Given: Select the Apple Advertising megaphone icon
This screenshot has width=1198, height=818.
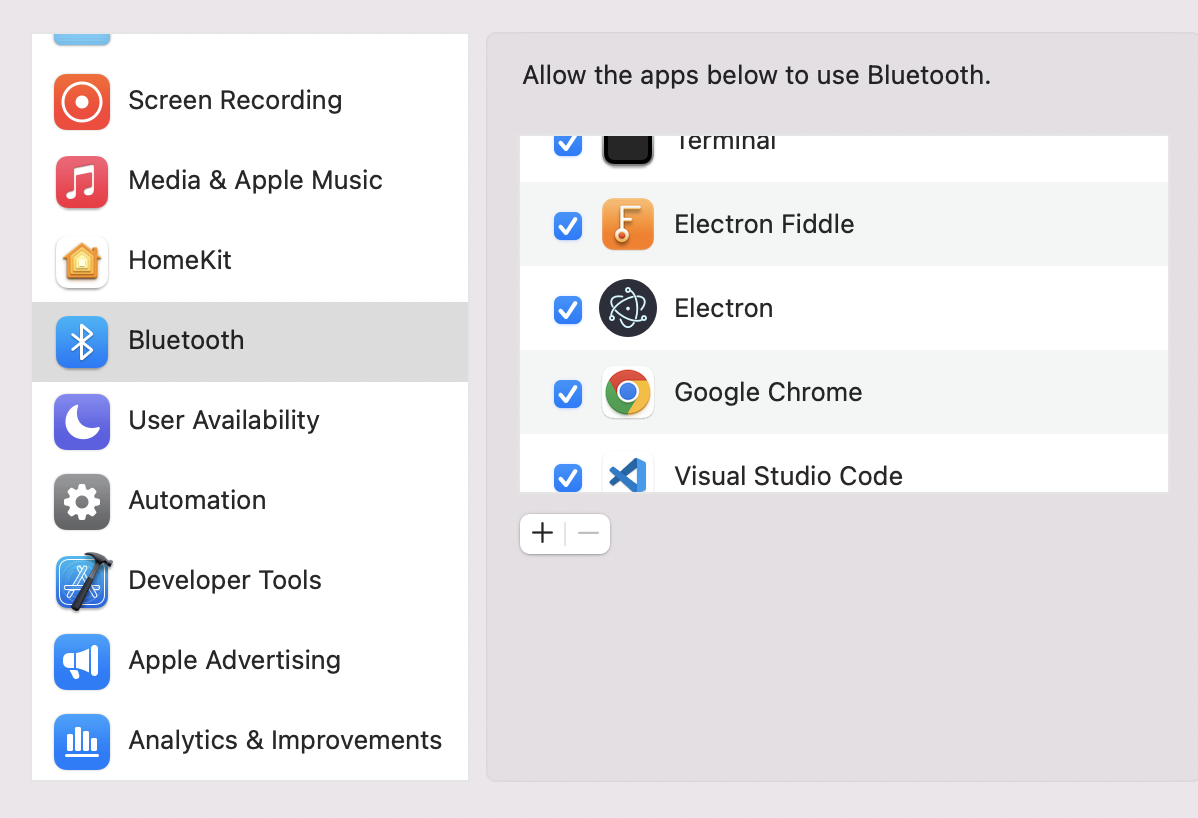Looking at the screenshot, I should pyautogui.click(x=81, y=661).
